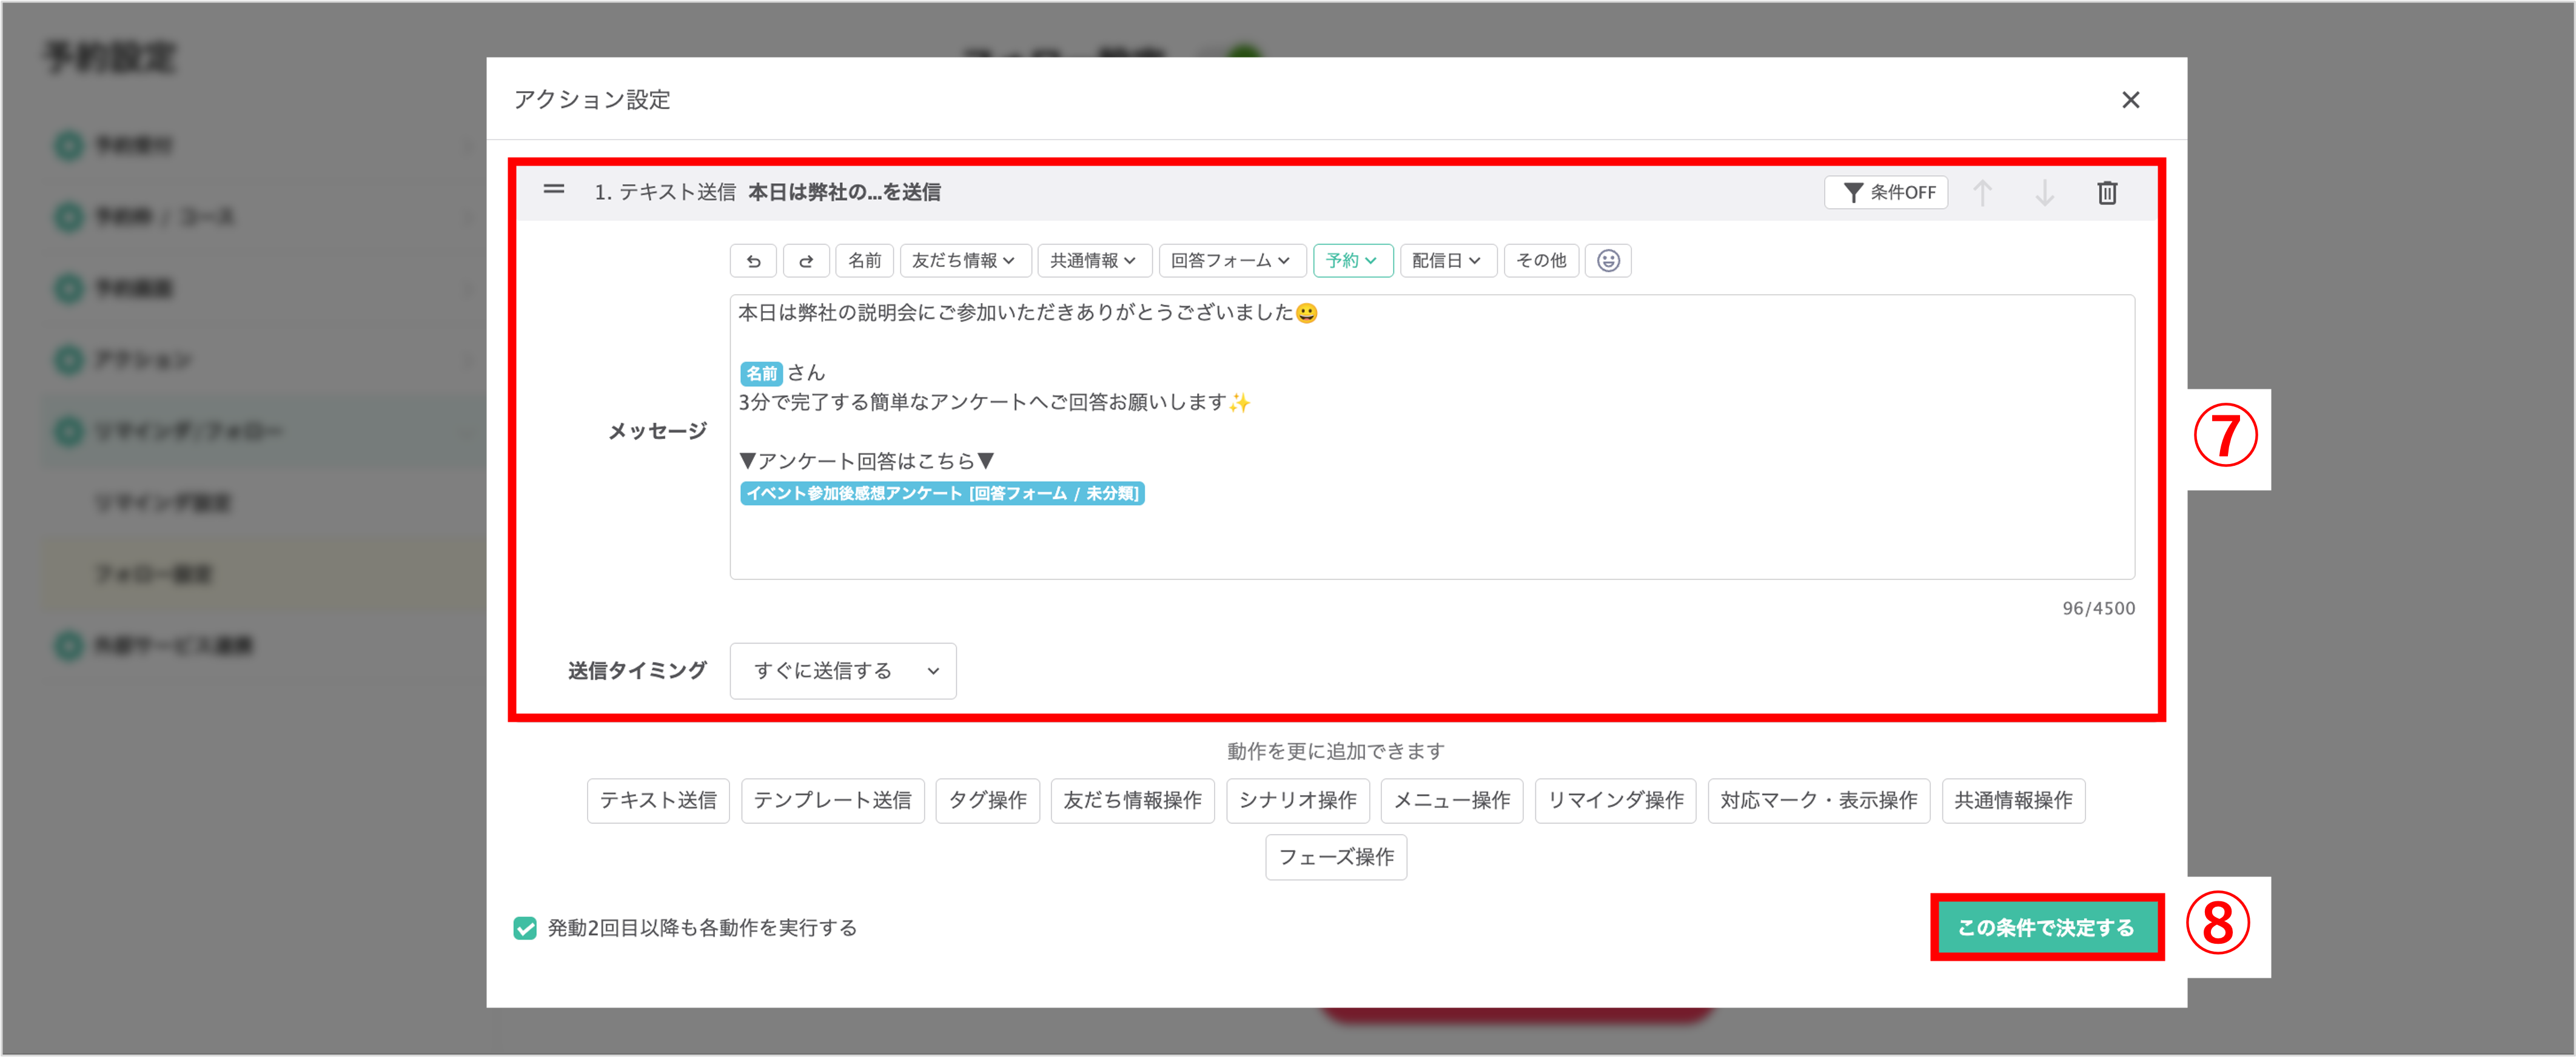Insert the 名前 variable button

click(864, 261)
